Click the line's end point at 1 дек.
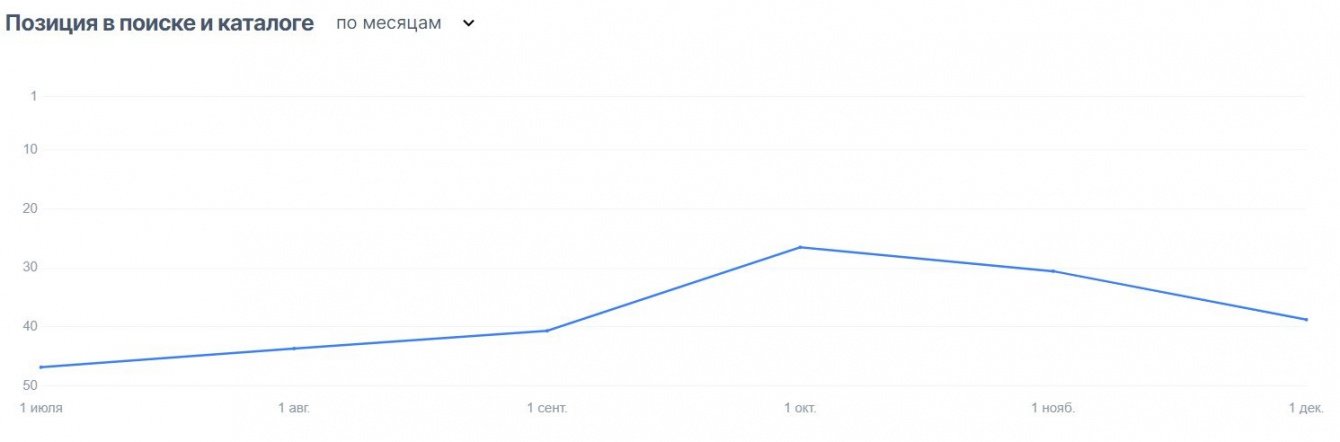Image resolution: width=1340 pixels, height=442 pixels. [1306, 319]
